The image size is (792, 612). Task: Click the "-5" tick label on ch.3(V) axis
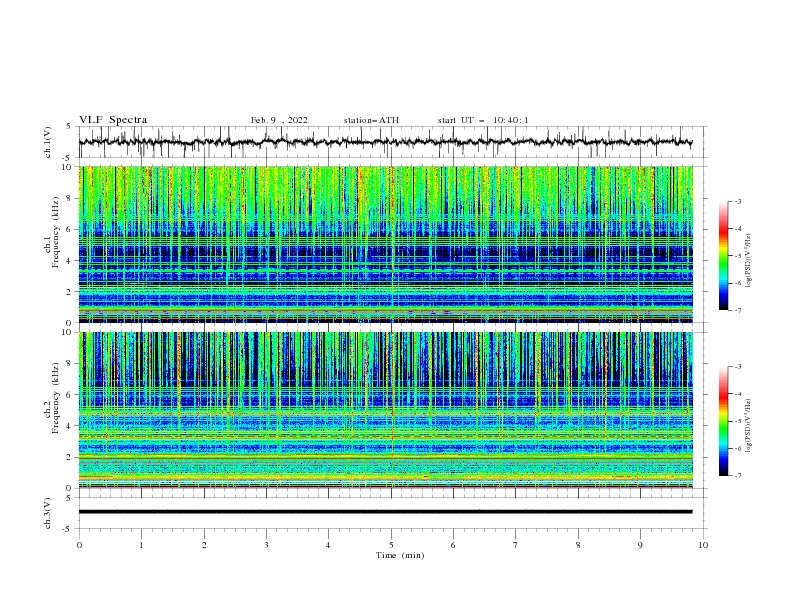tap(68, 529)
